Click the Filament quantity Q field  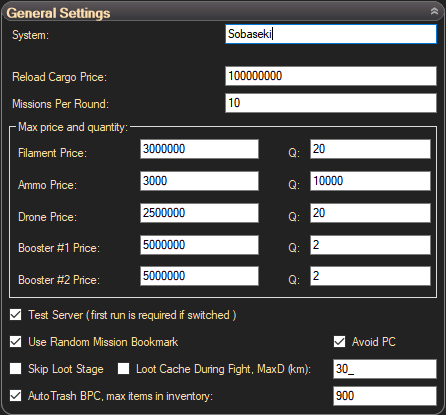click(x=370, y=149)
